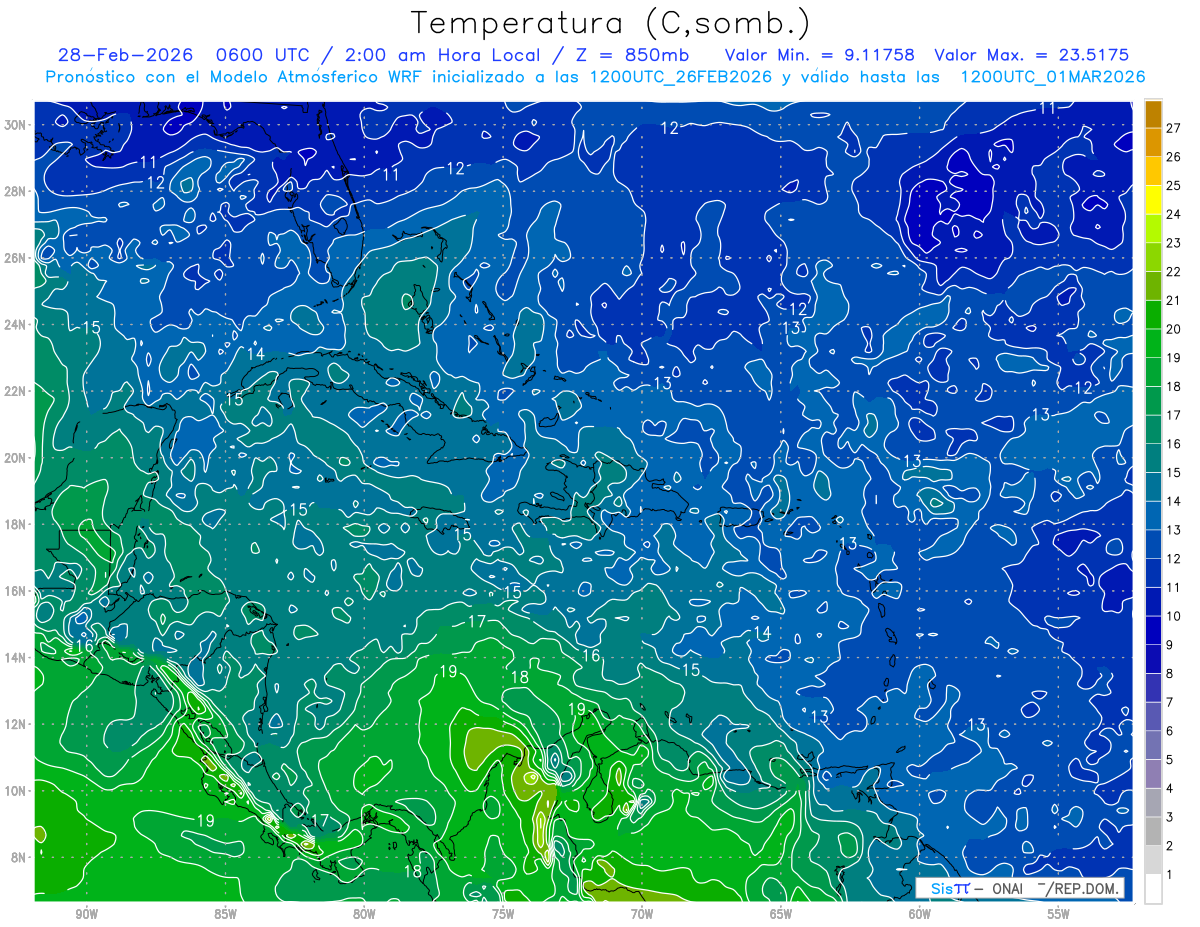Click the SisTT ONAI REP.DOM. logo

point(1021,888)
